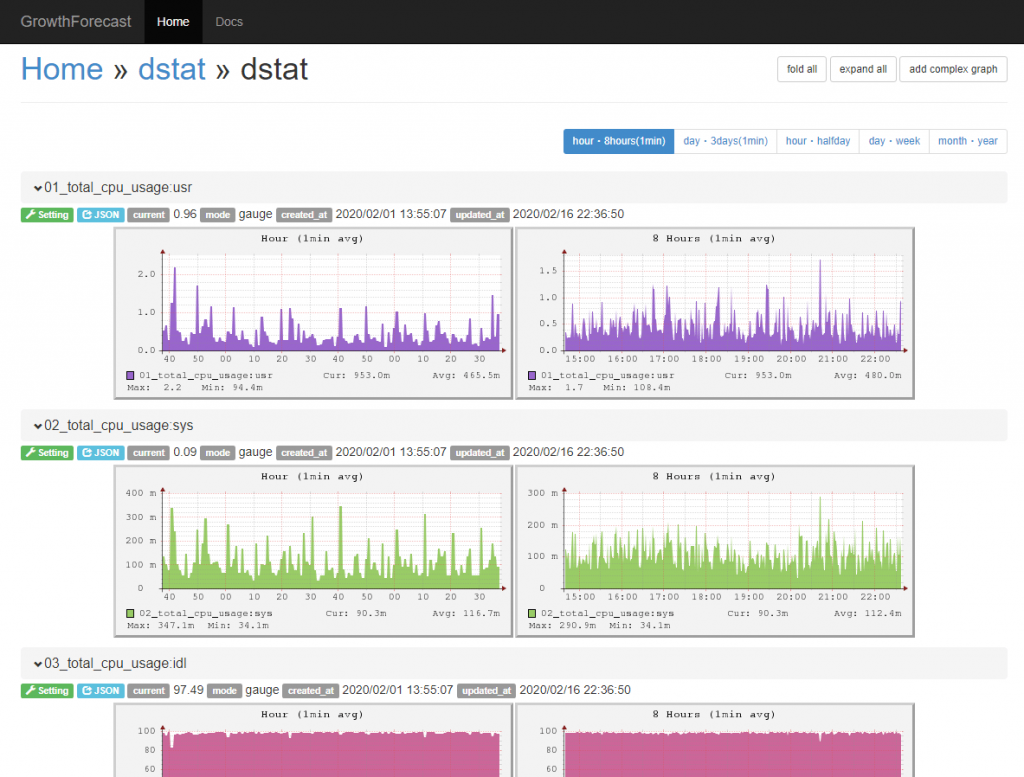Click the add complex graph button
The height and width of the screenshot is (777, 1024).
(953, 69)
